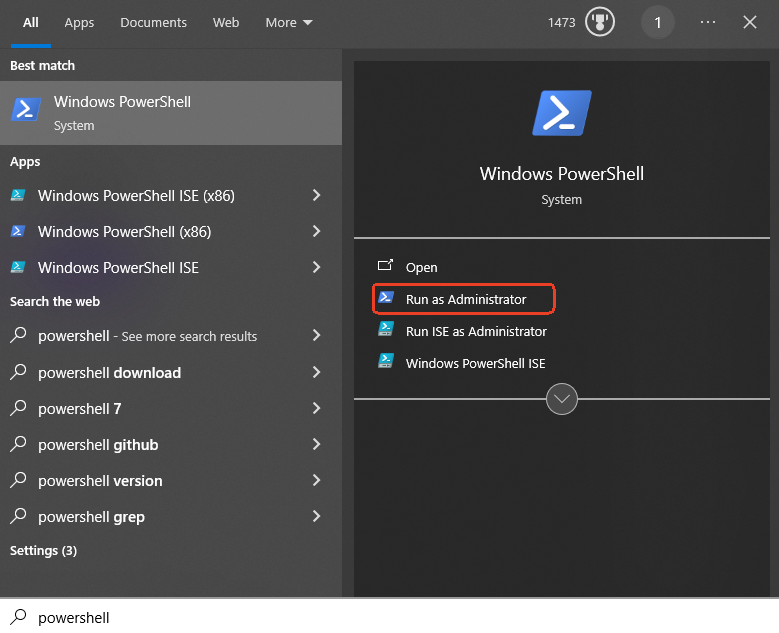Expand the powershell download chevron

pyautogui.click(x=316, y=372)
